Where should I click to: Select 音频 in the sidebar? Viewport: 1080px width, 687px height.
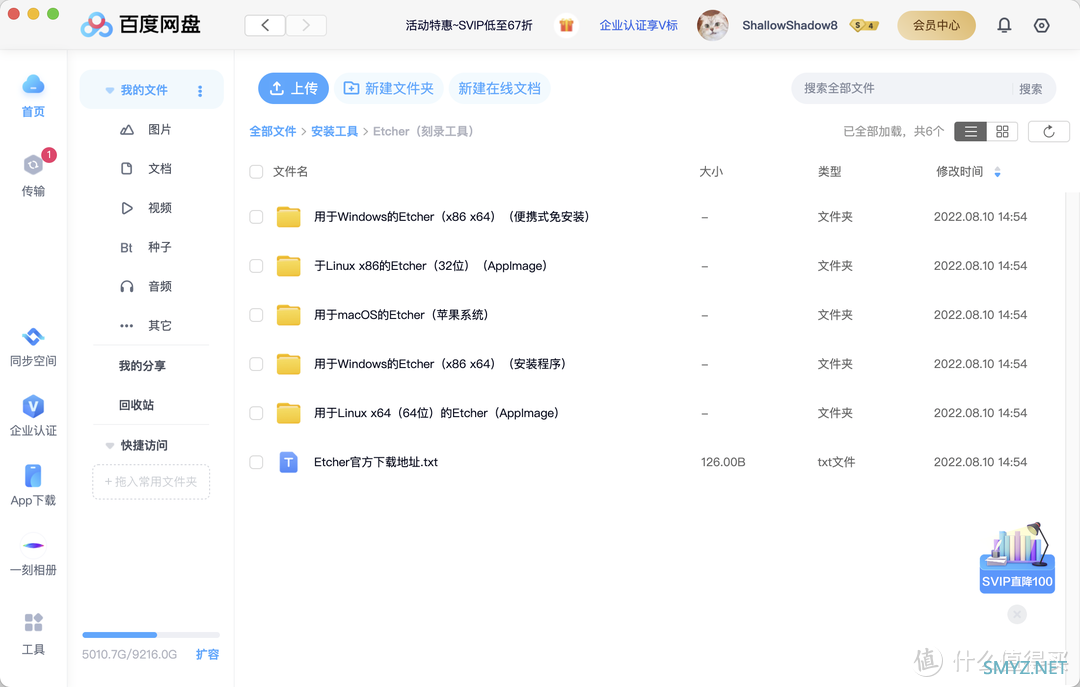coord(145,287)
